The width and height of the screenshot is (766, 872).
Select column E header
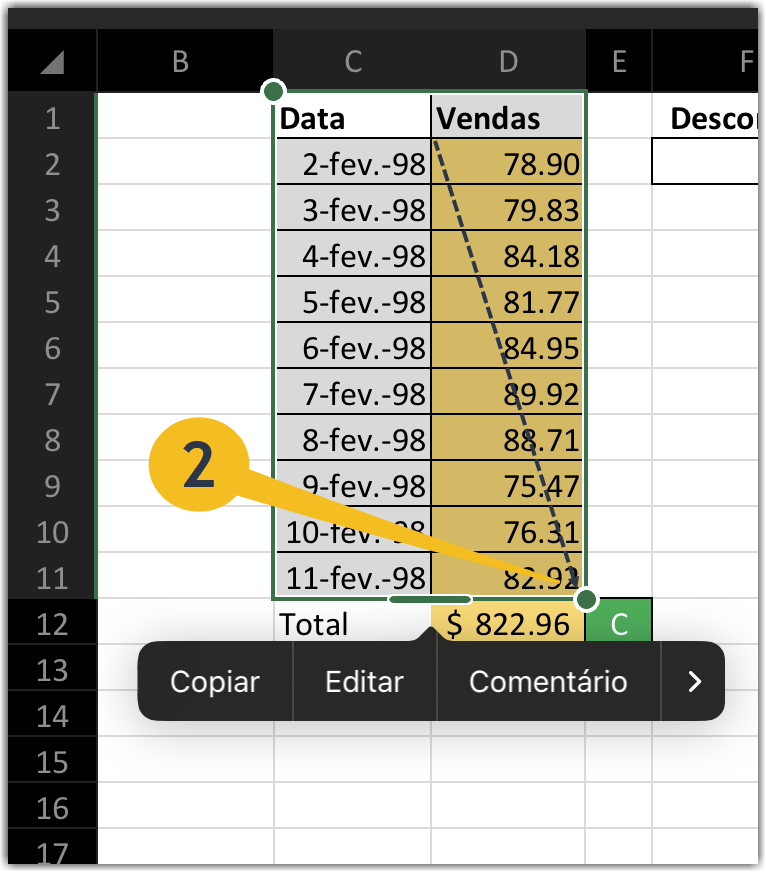[x=619, y=61]
